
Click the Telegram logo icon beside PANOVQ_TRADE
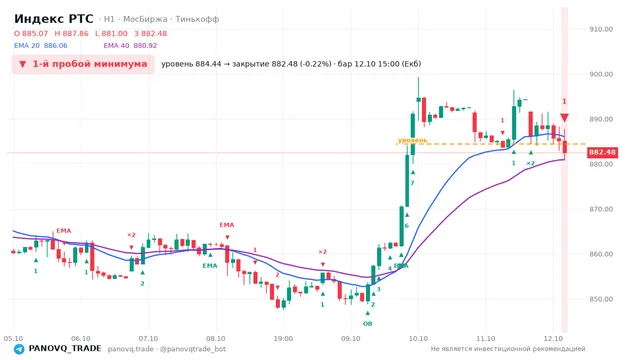(19, 349)
